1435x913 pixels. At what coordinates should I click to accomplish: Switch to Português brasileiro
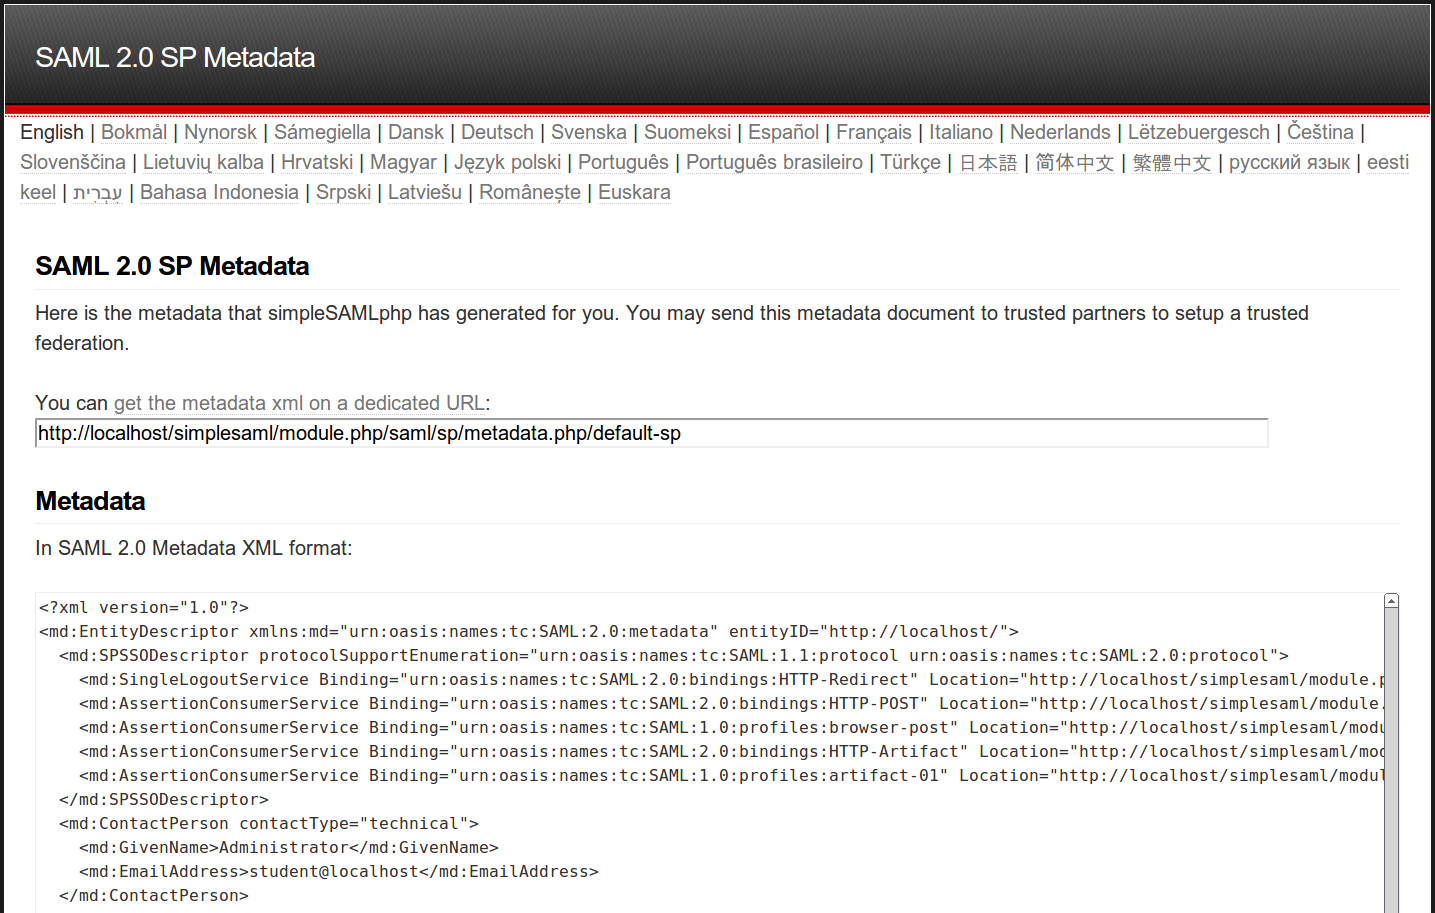pos(774,162)
